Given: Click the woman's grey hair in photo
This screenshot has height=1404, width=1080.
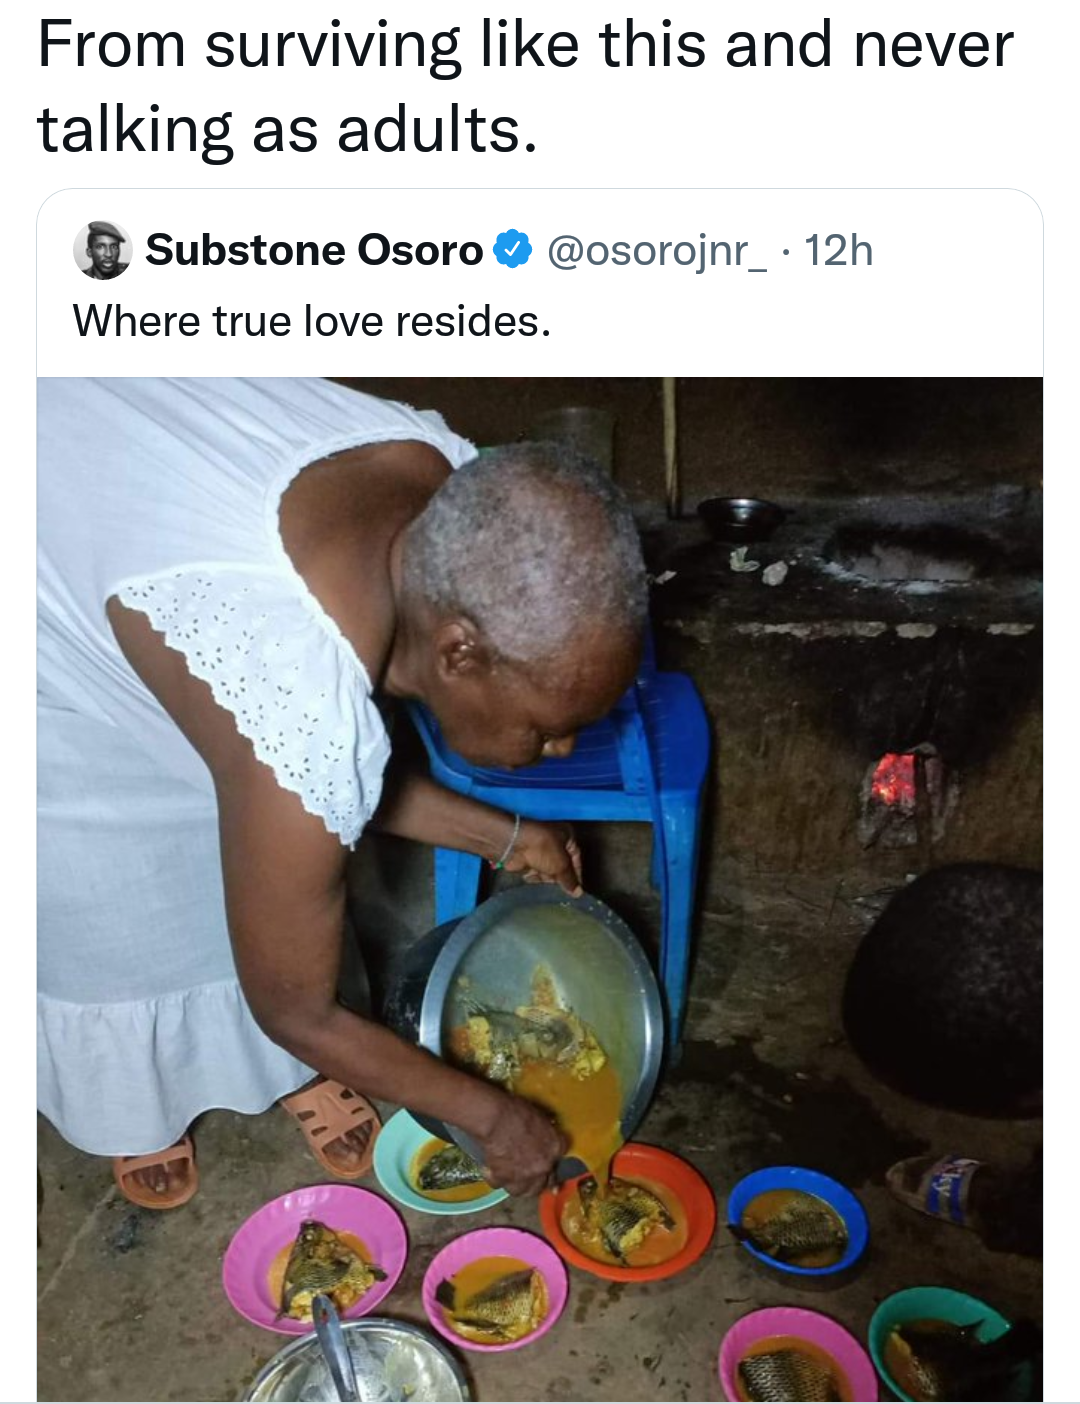Looking at the screenshot, I should click(525, 550).
